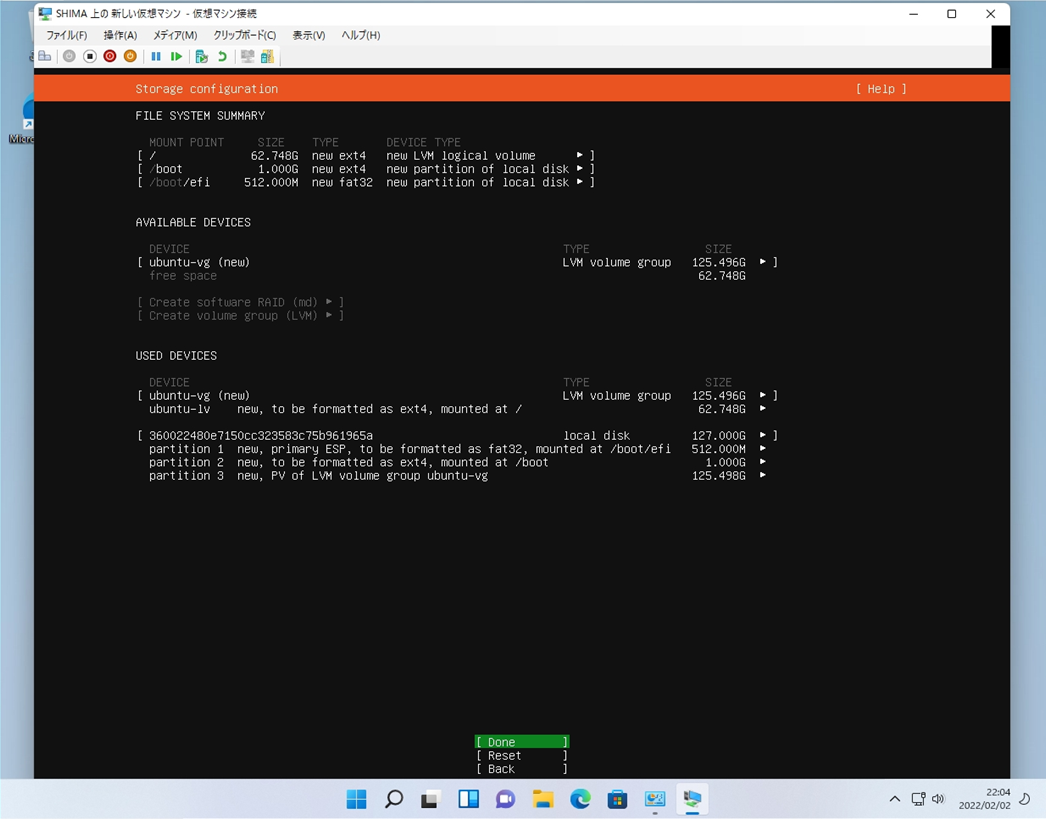Go Back from Storage configuration

tap(522, 769)
